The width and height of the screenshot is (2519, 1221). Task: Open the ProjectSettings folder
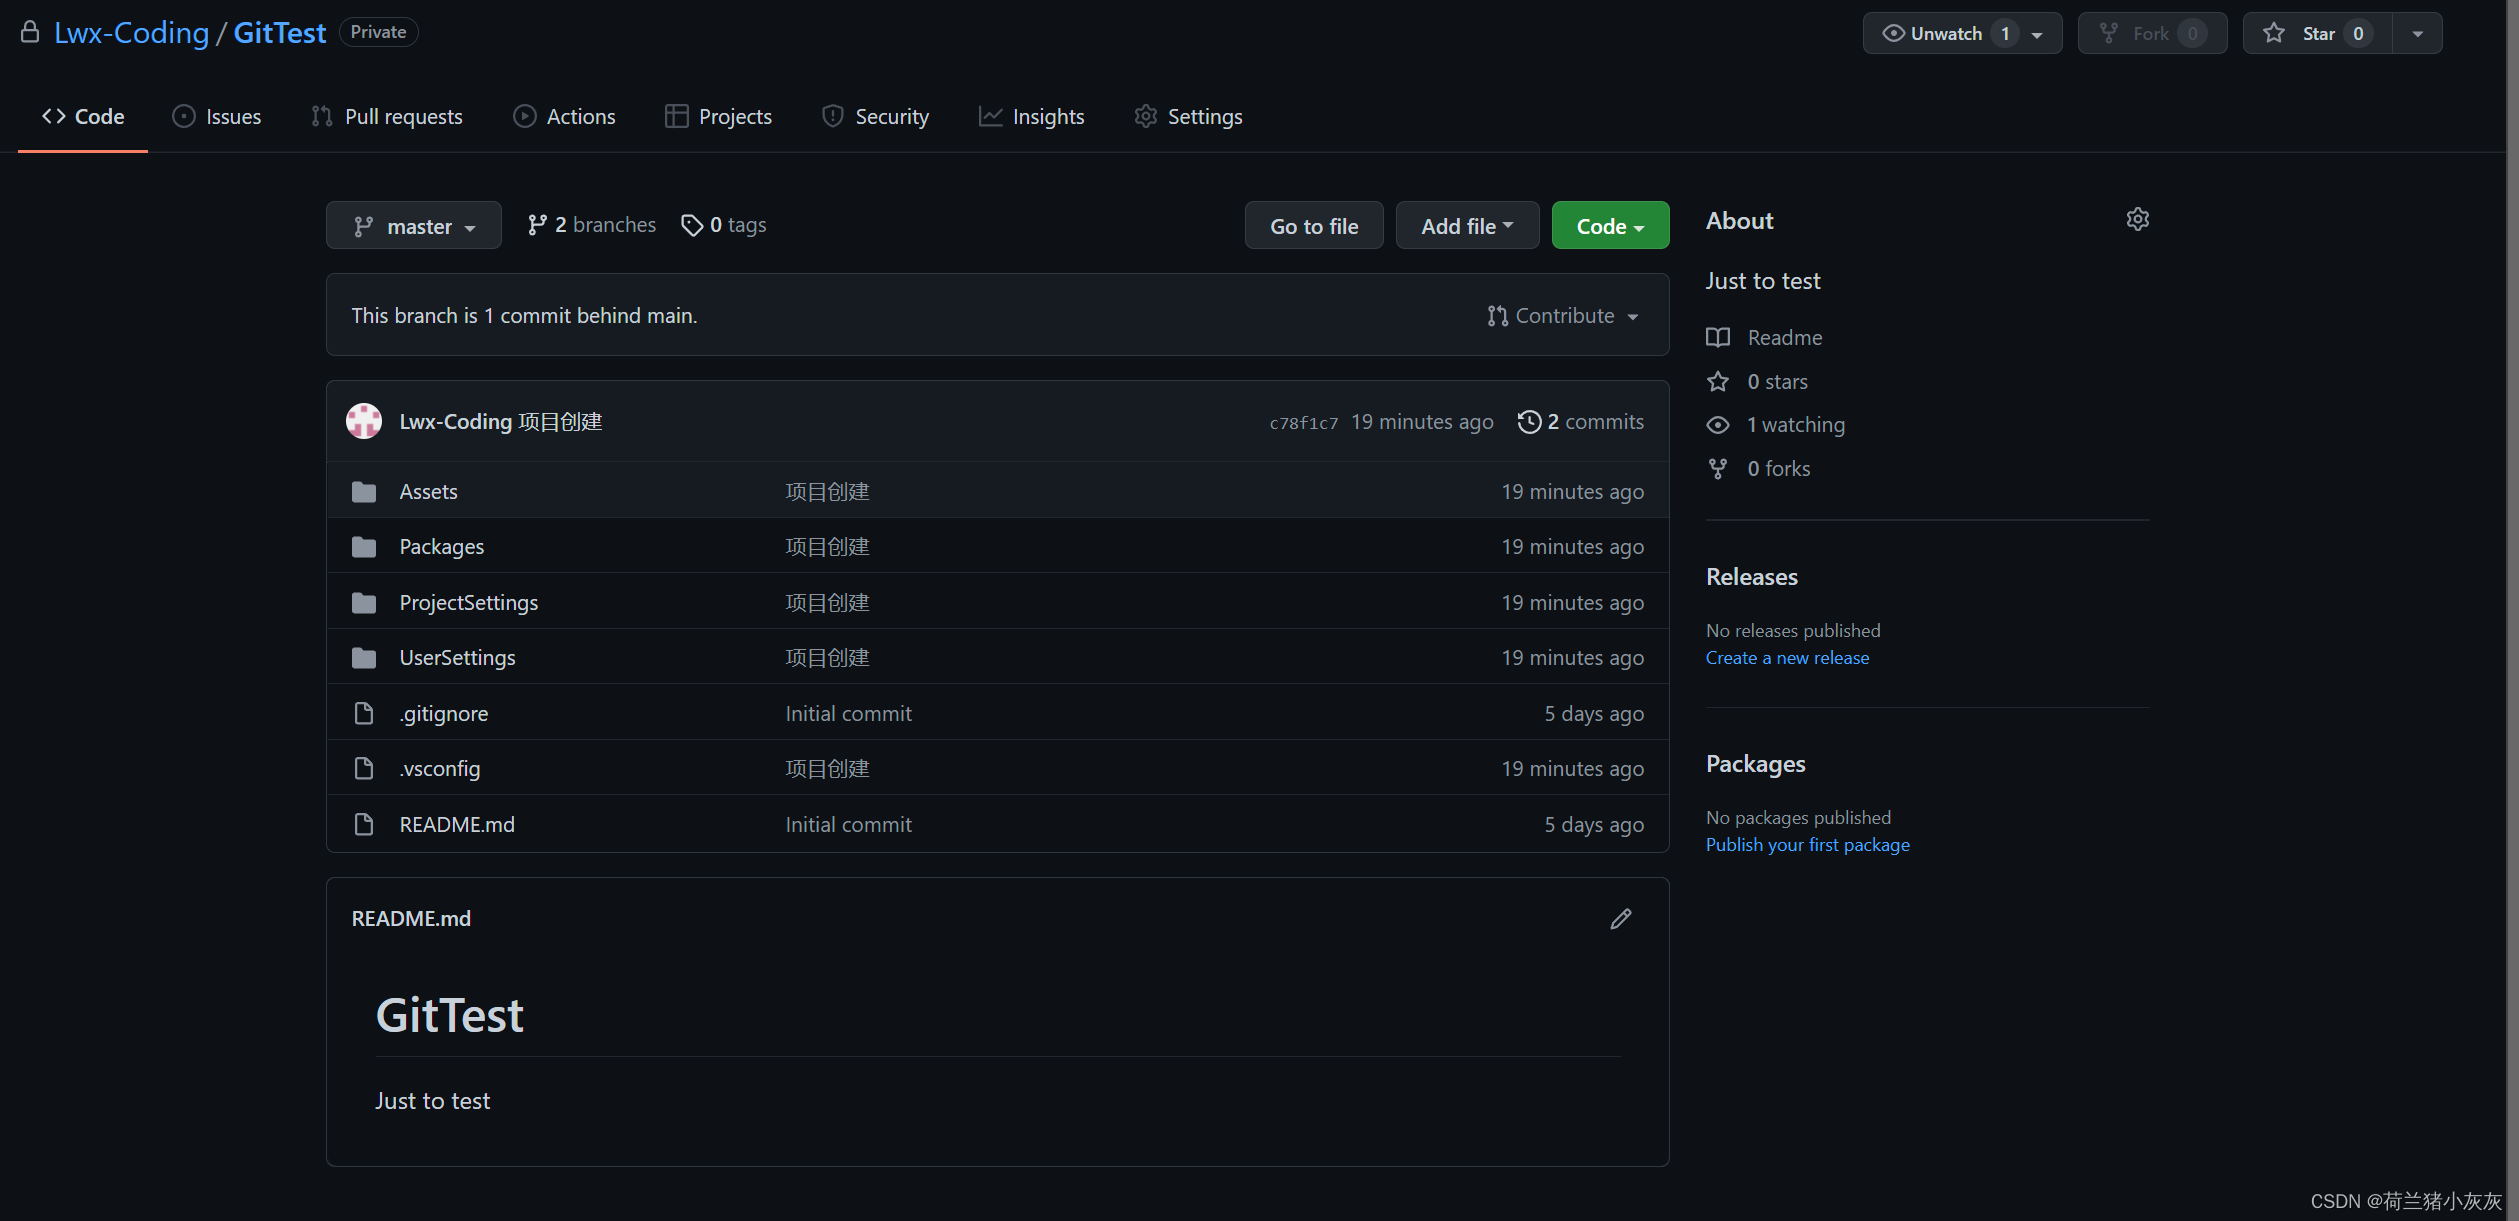(468, 602)
